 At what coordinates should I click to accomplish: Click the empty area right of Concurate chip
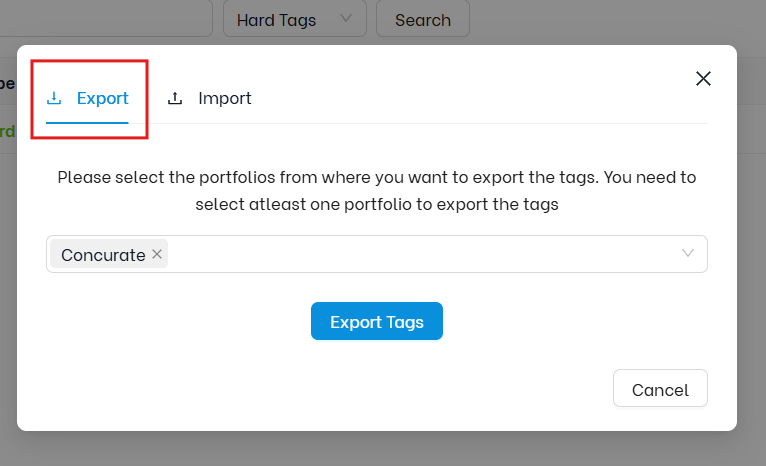[420, 254]
